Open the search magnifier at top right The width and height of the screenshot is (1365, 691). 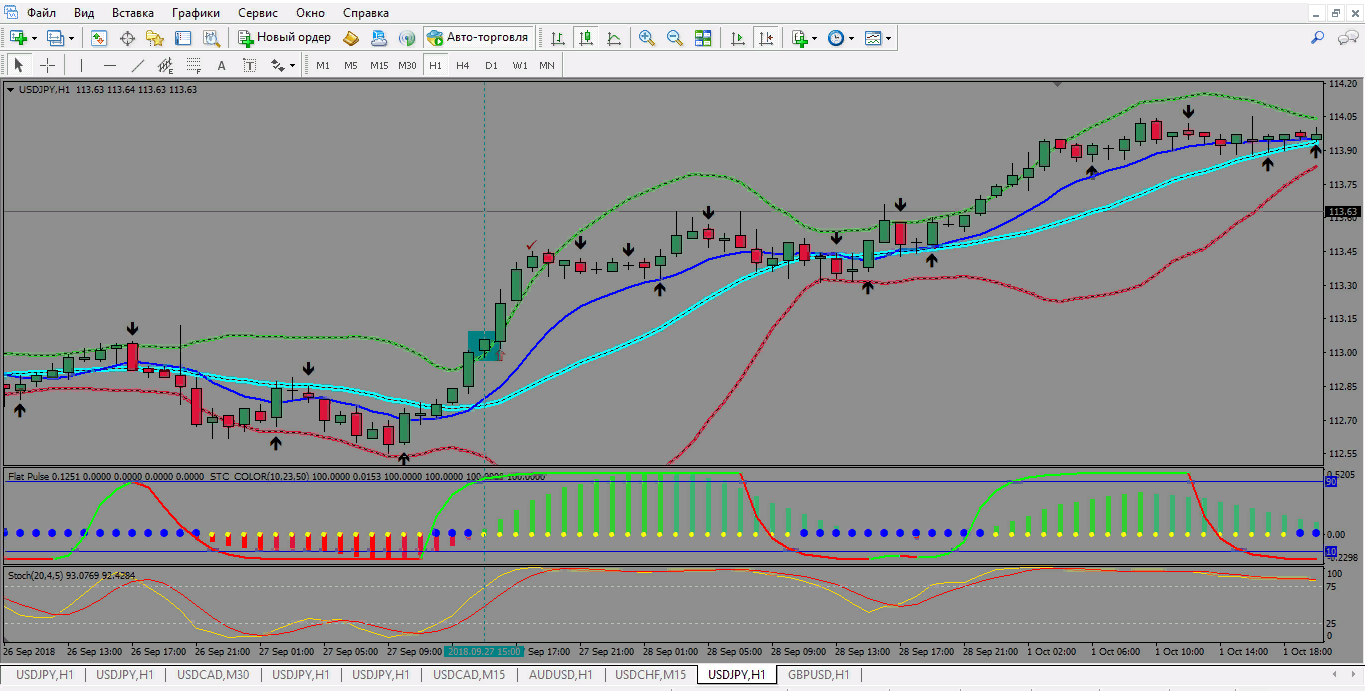1317,38
